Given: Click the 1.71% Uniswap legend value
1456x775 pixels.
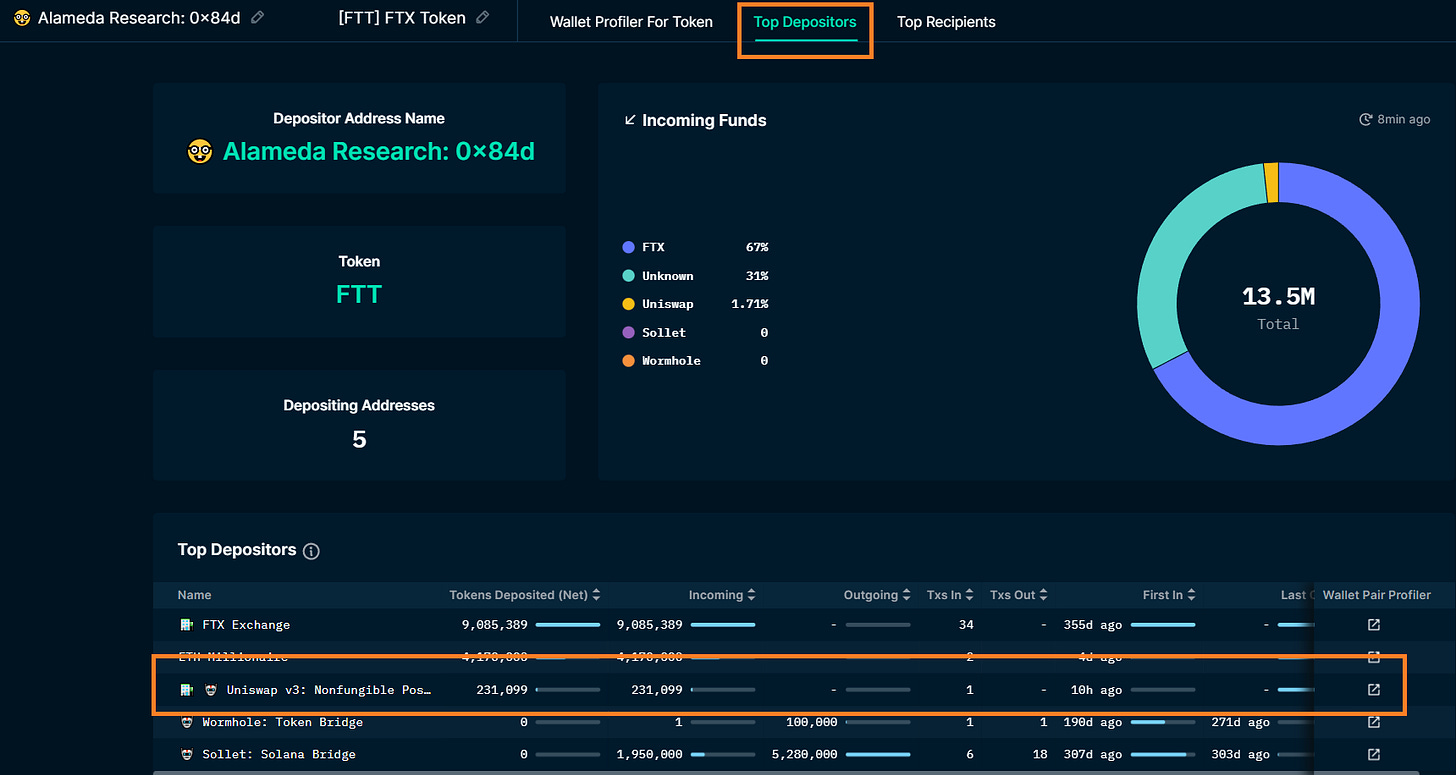Looking at the screenshot, I should [x=750, y=303].
